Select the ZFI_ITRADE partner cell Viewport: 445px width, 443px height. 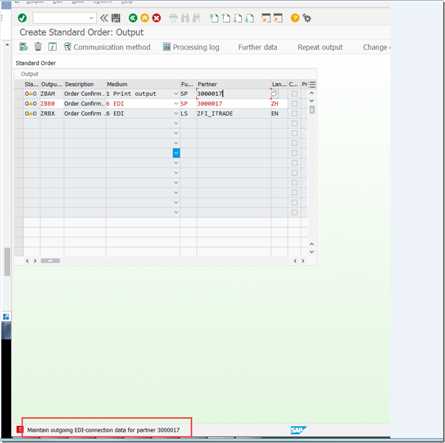click(233, 114)
